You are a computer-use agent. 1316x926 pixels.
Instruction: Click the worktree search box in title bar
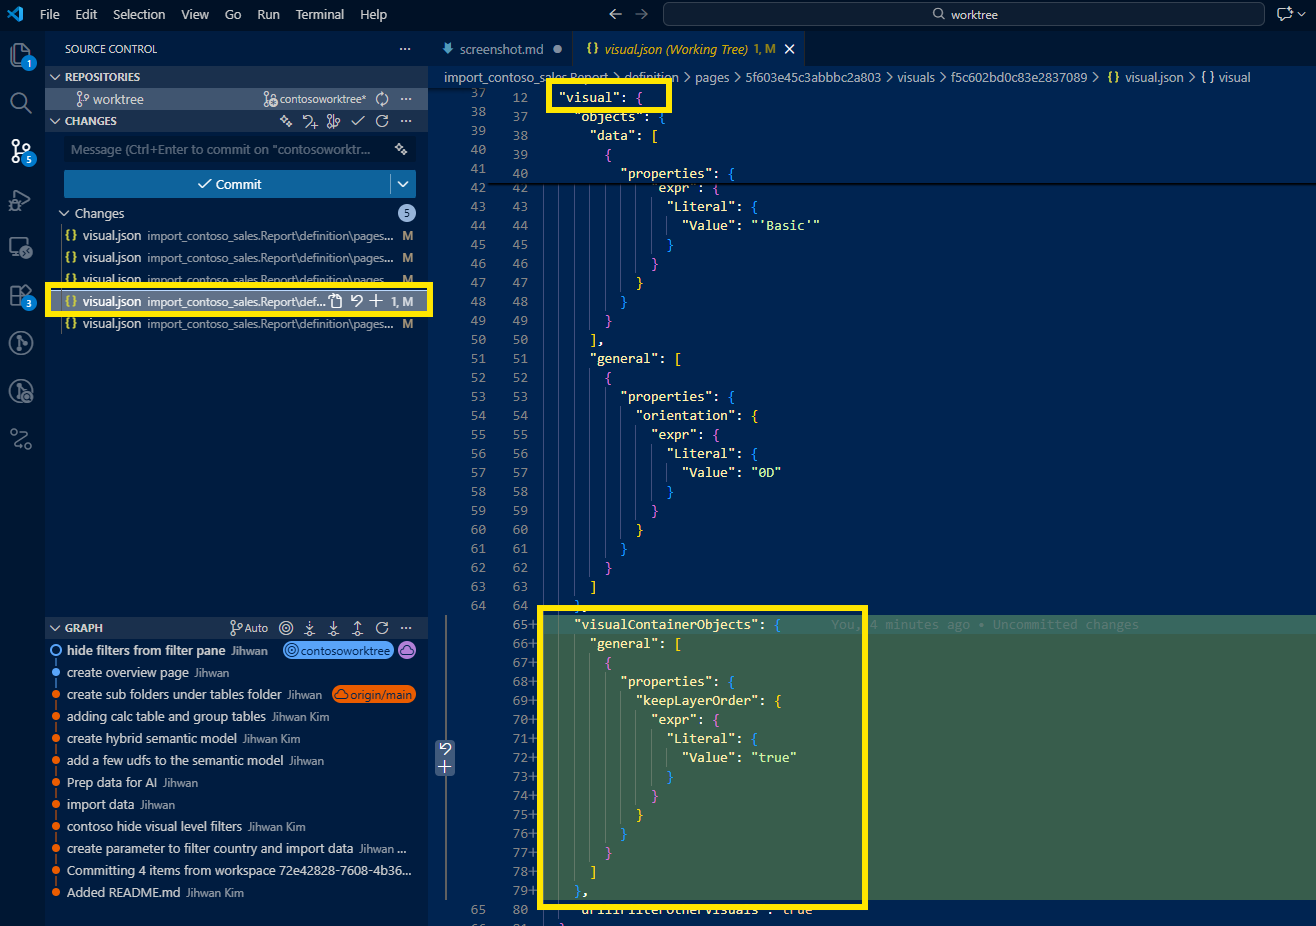coord(964,14)
